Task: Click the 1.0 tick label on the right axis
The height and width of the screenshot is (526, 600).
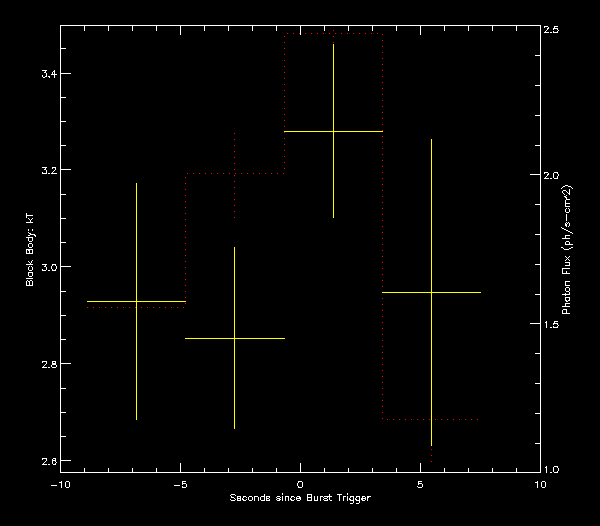Action: point(551,470)
